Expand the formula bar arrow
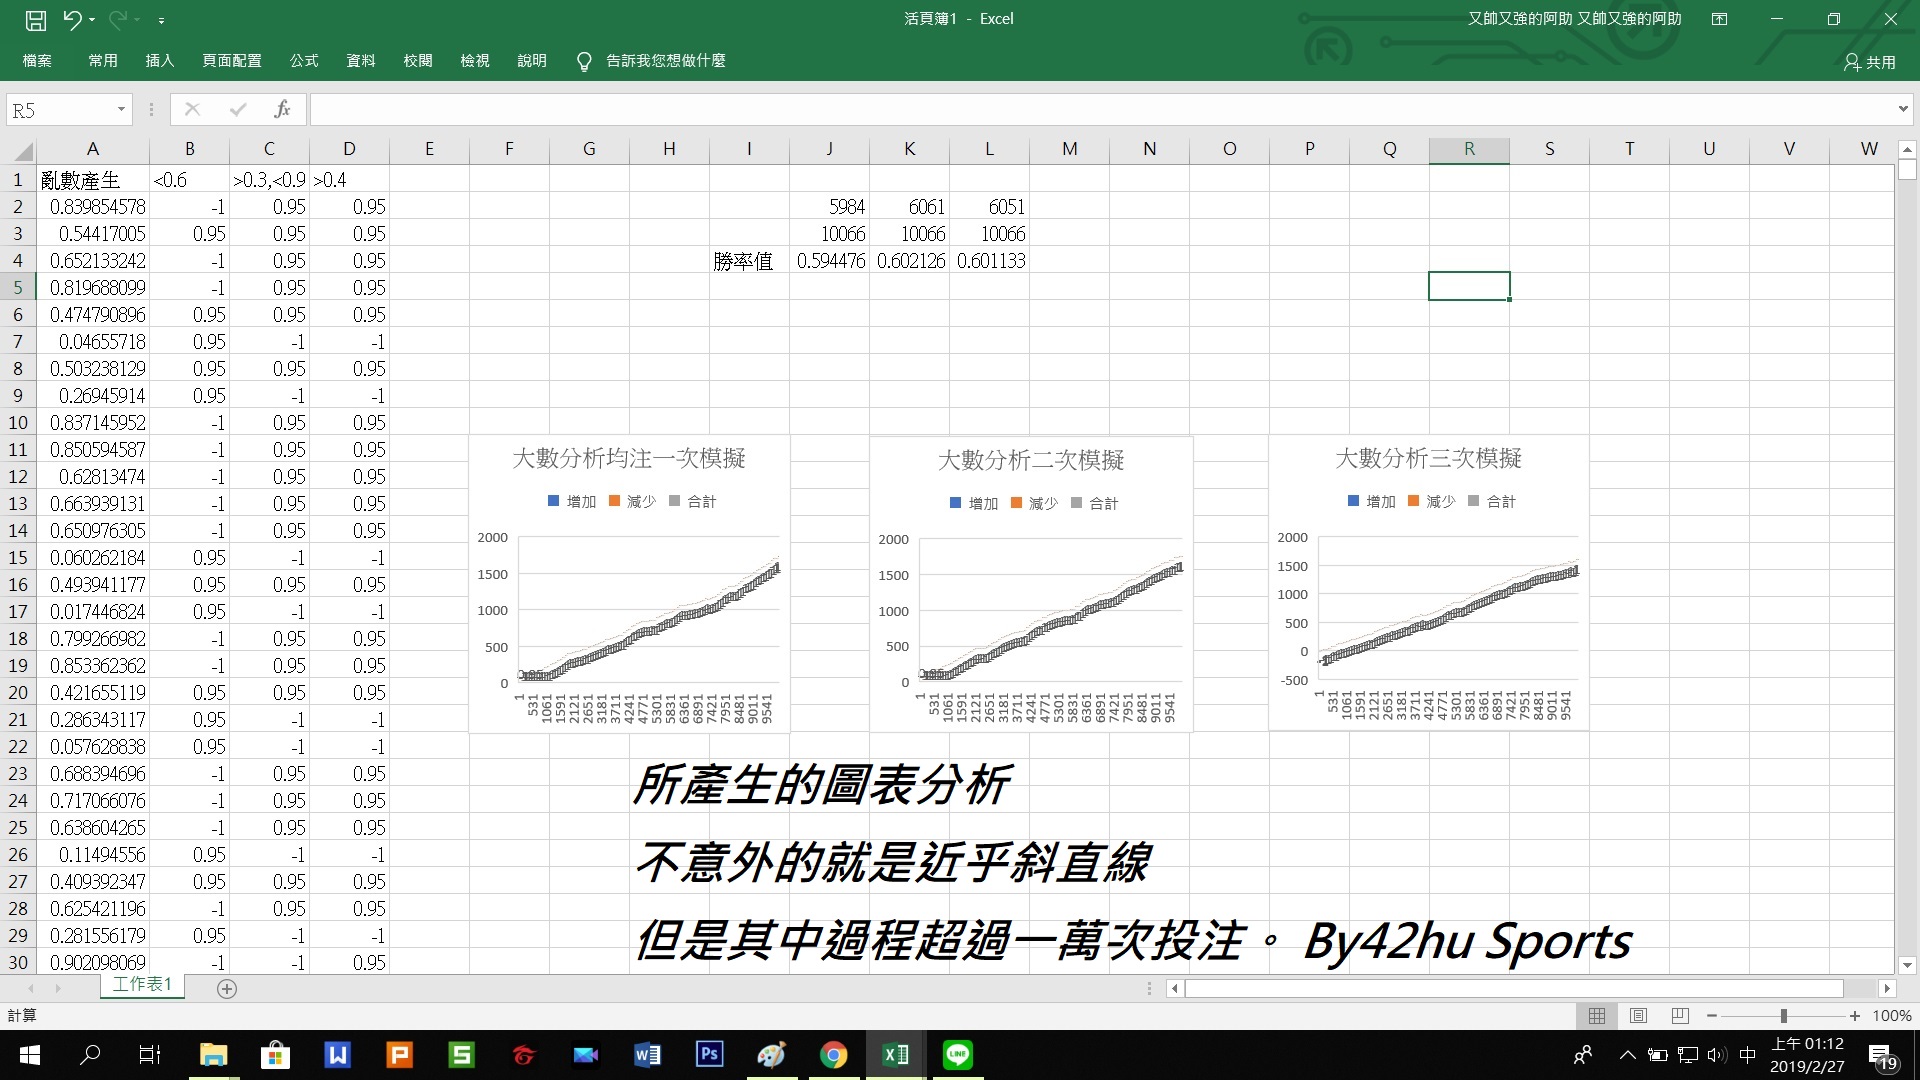 pos(1902,109)
